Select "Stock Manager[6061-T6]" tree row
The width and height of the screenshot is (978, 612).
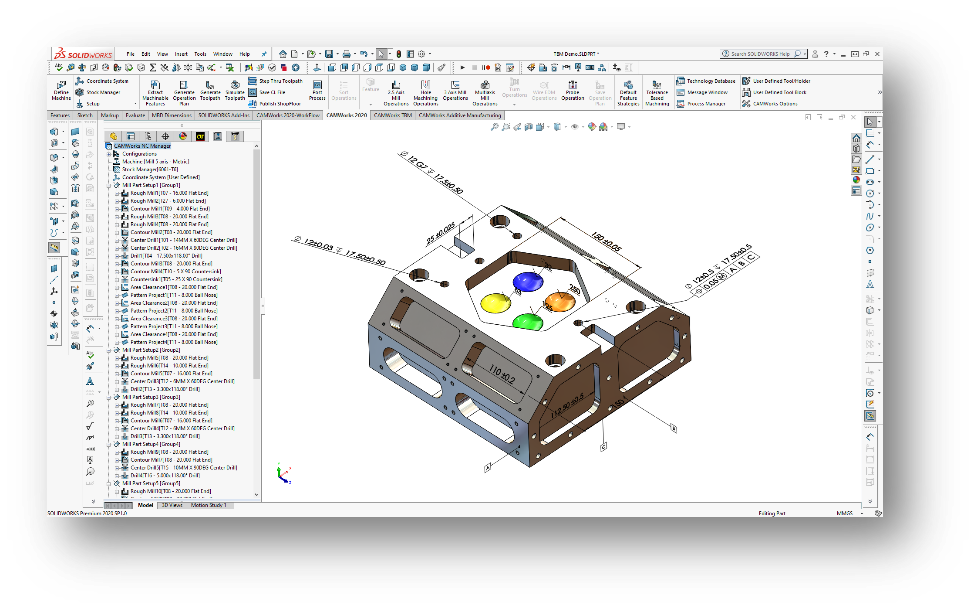tap(147, 169)
